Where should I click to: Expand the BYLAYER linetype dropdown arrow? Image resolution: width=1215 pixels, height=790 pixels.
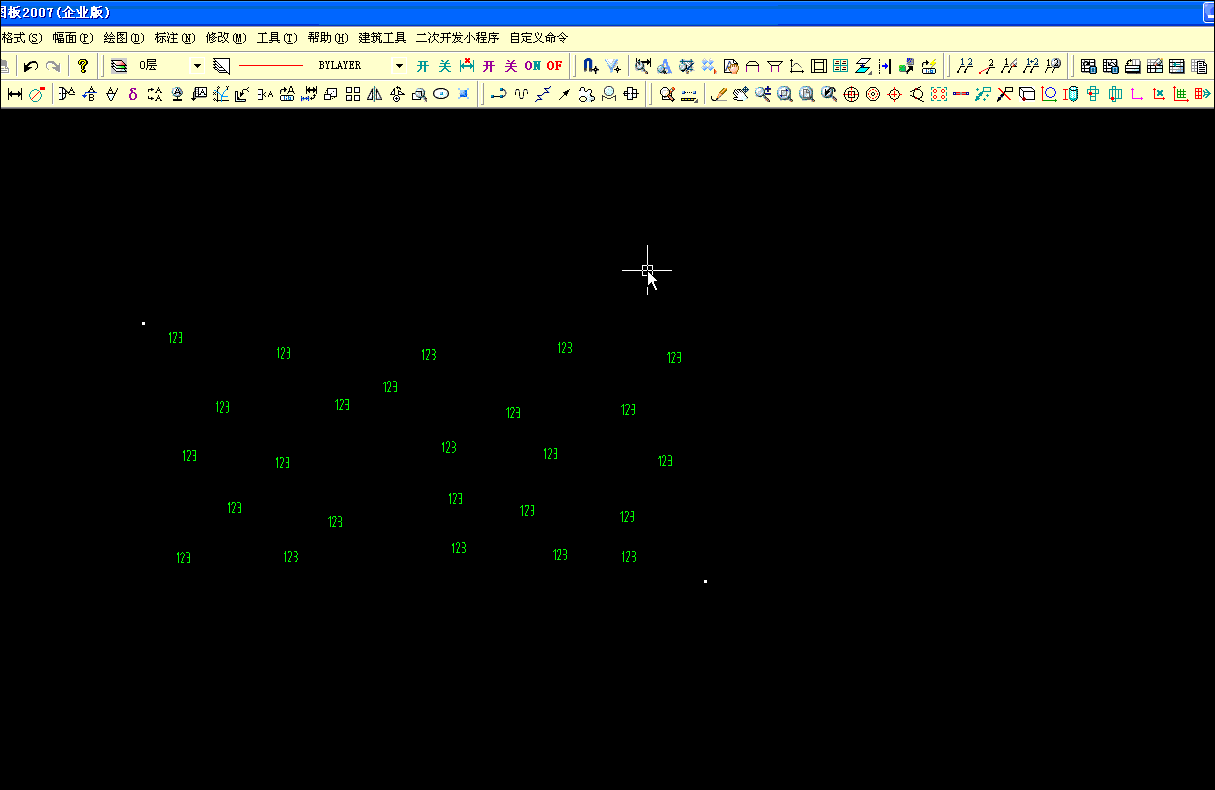click(399, 66)
